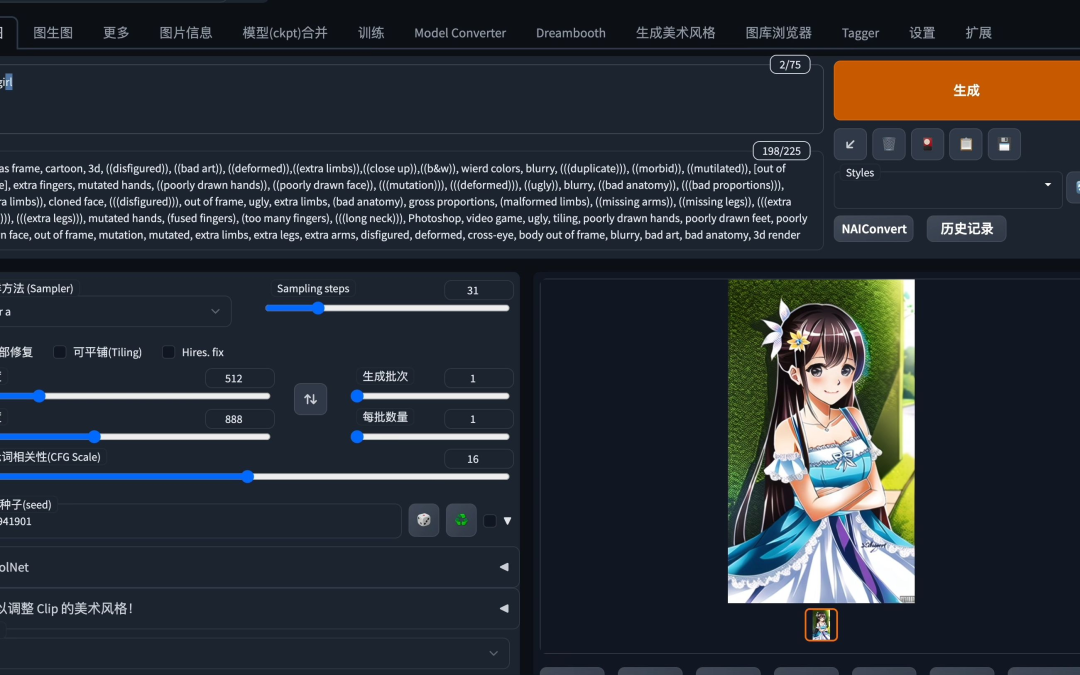Open the 训练 tab
Screen dimensions: 1080x675
click(x=371, y=32)
